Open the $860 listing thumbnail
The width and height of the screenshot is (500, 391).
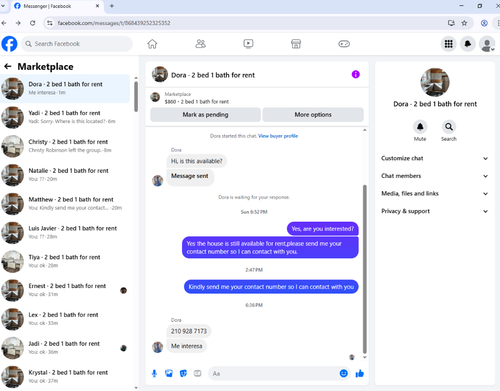point(155,97)
